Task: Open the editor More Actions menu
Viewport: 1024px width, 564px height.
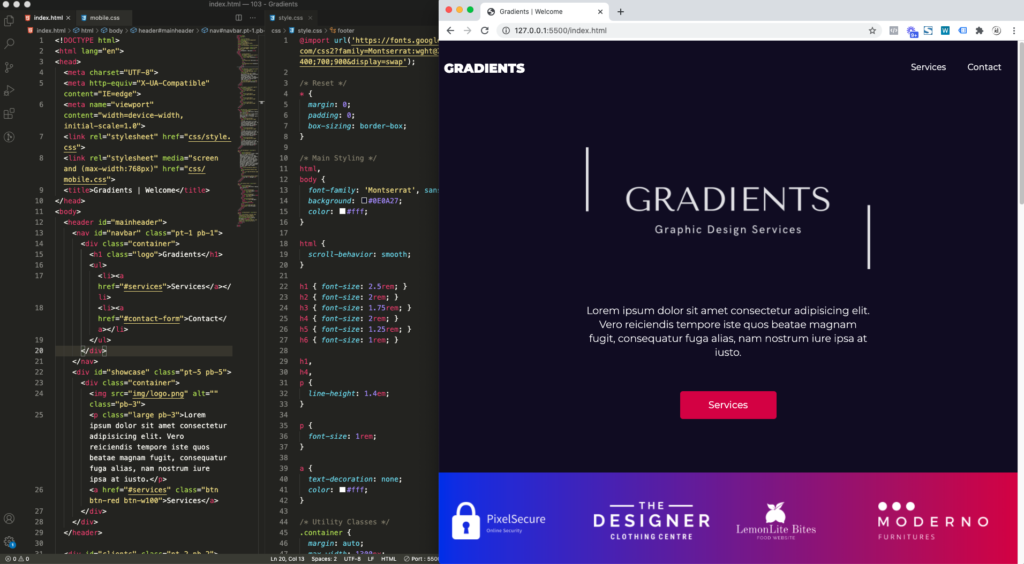Action: coord(253,18)
